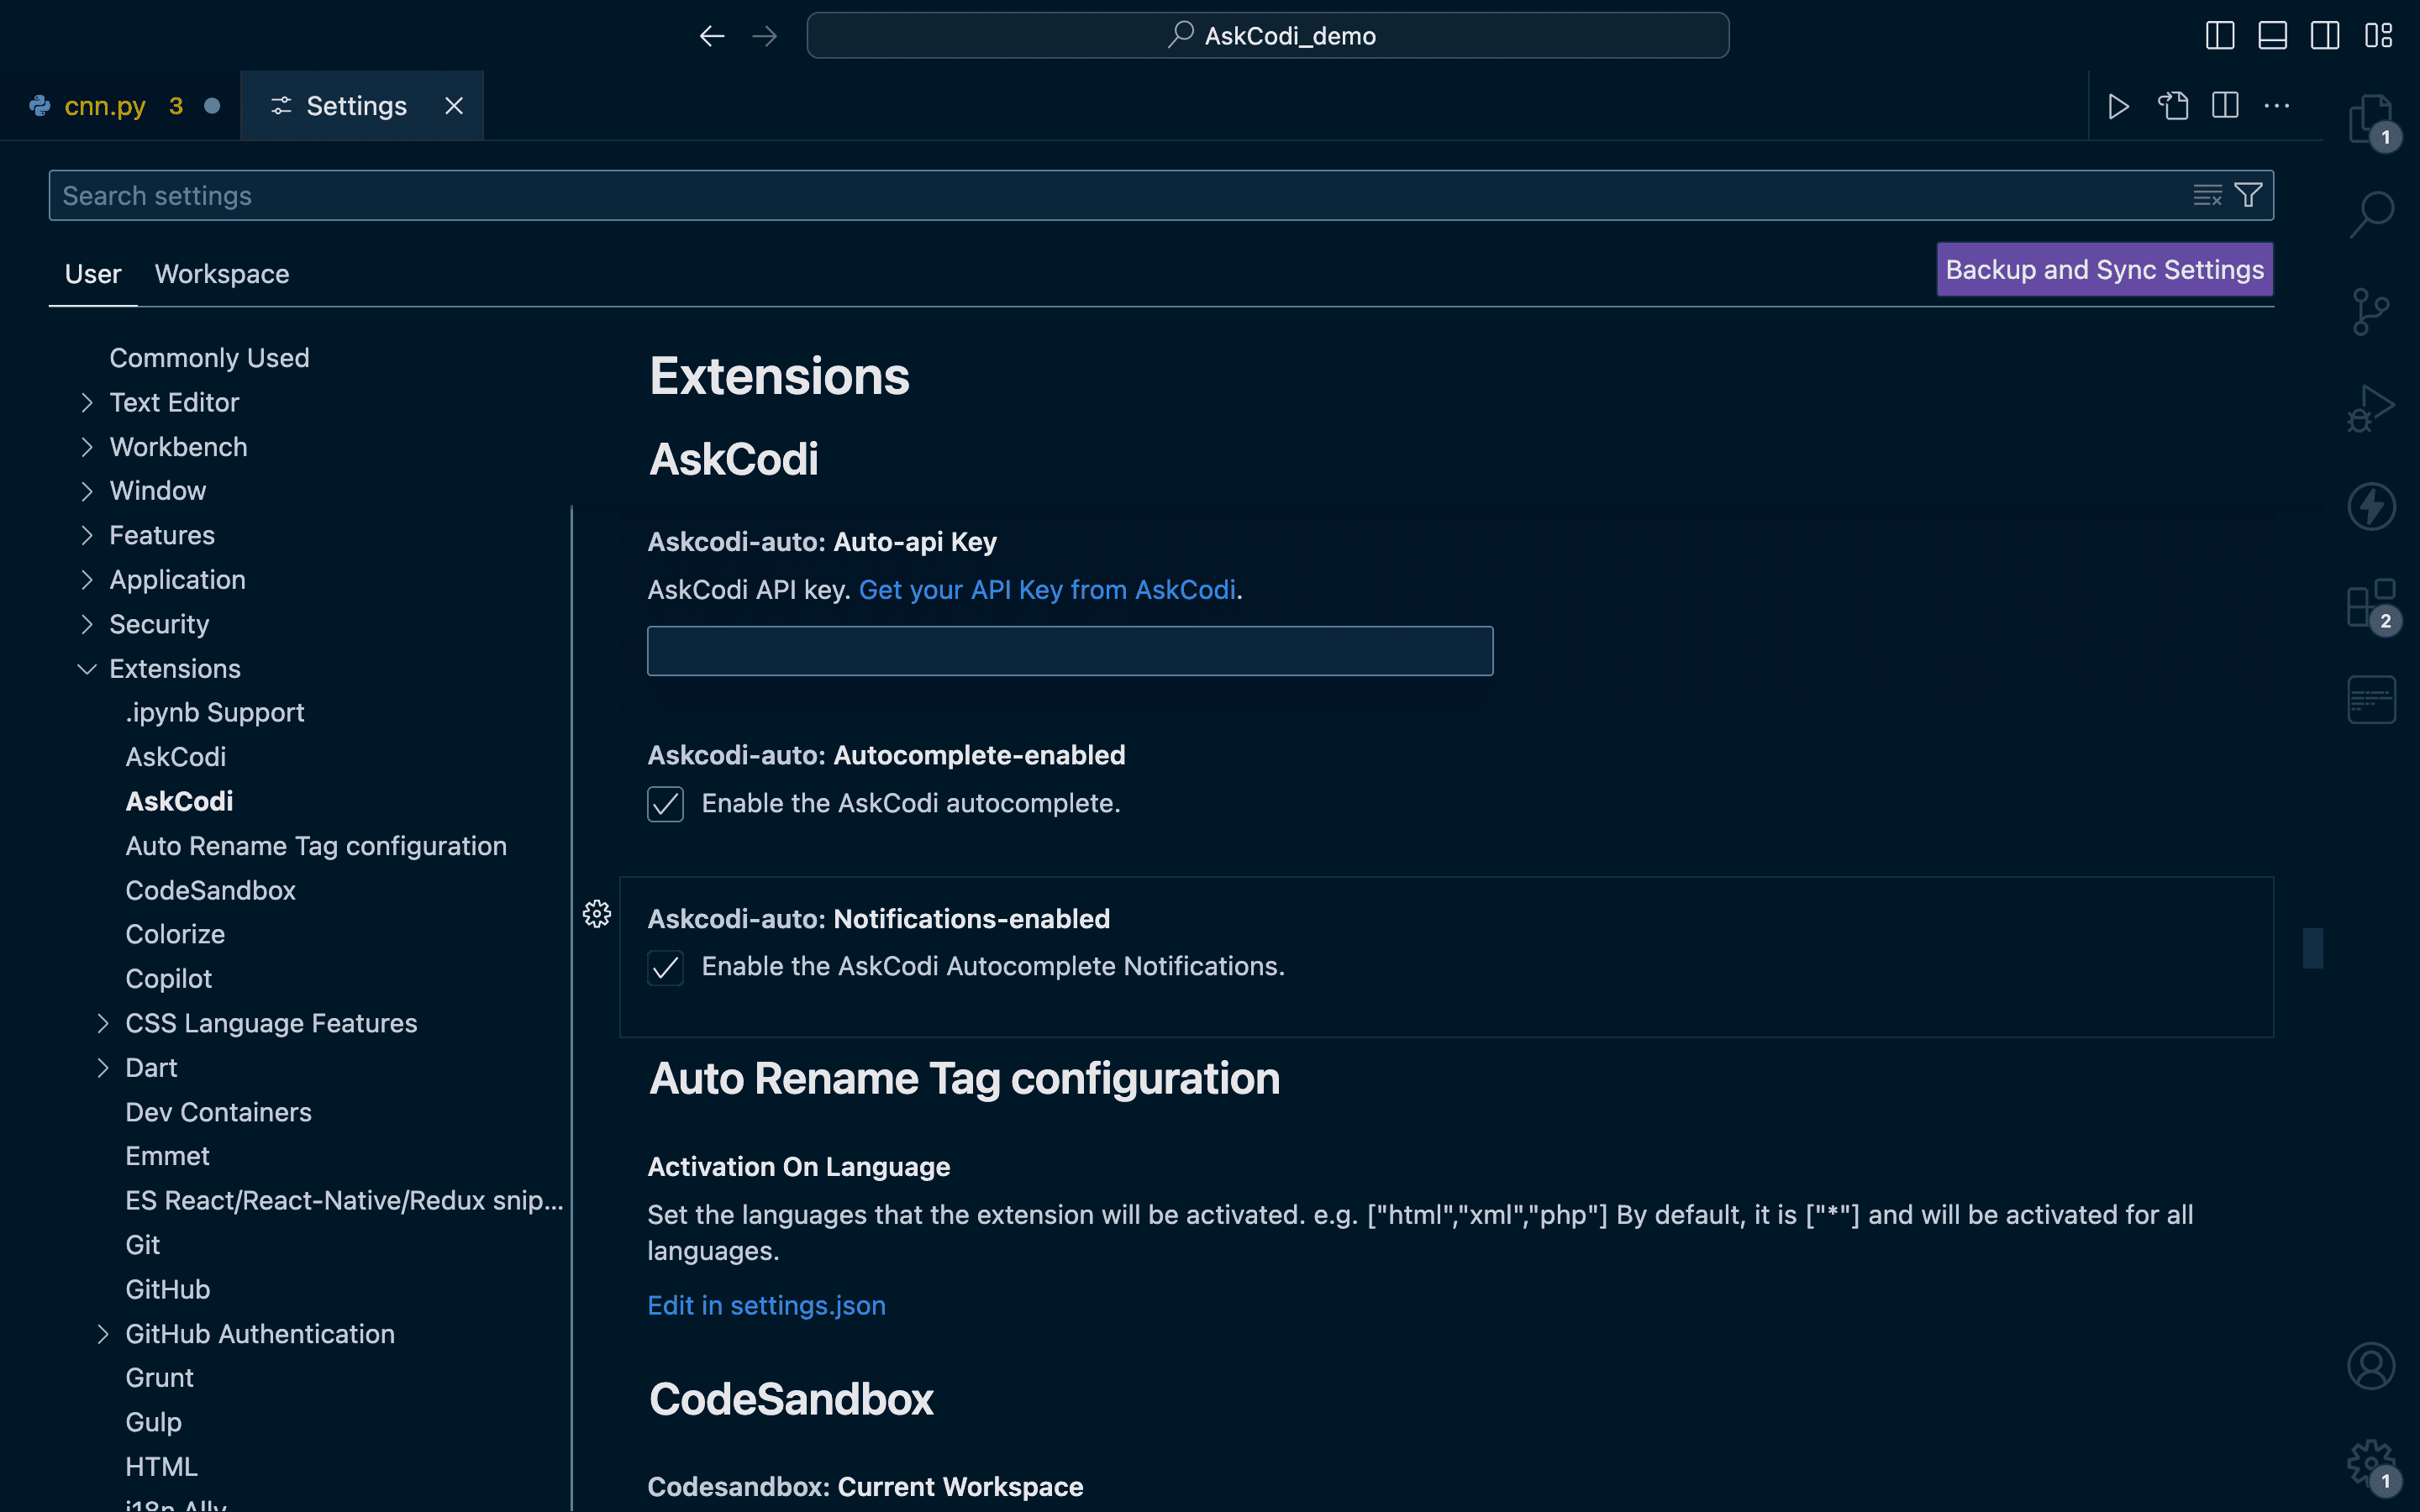Select Gulp in settings tree
The image size is (2420, 1512).
[153, 1423]
